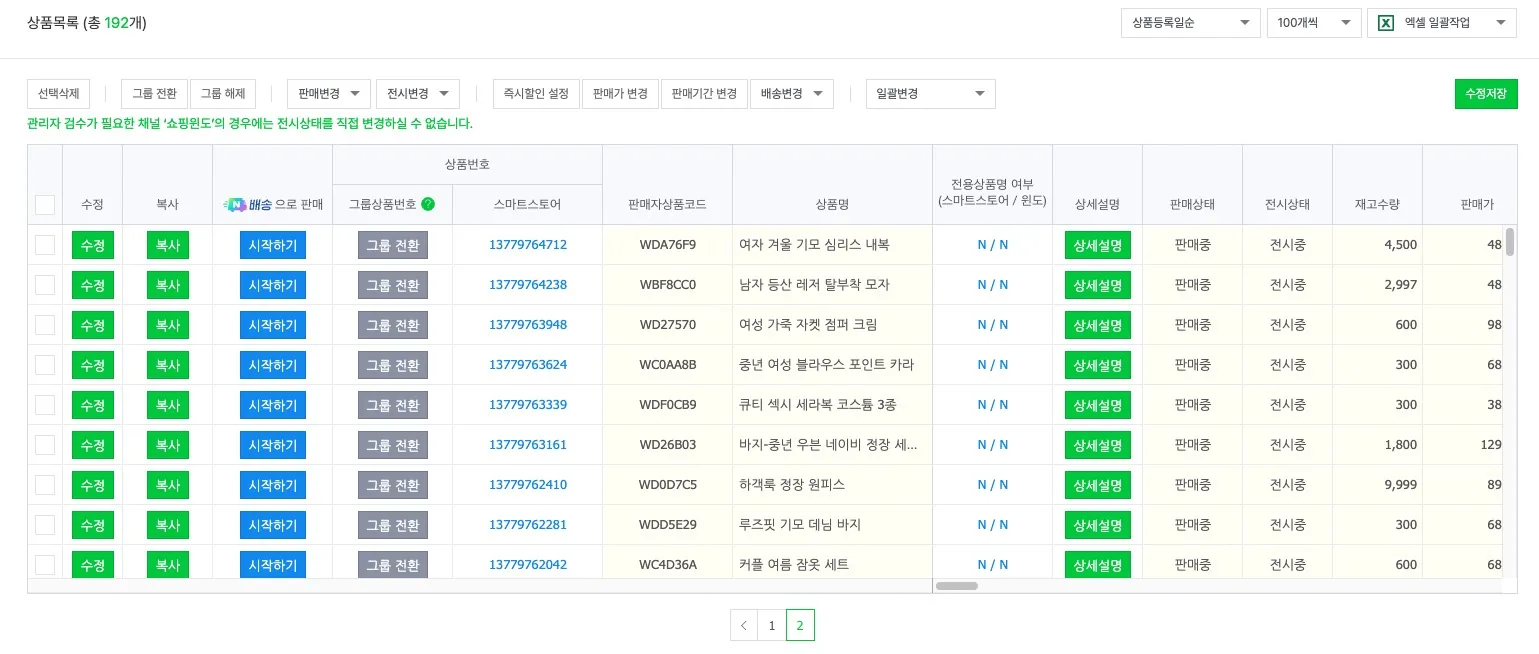Open product link 13779762410
The height and width of the screenshot is (654, 1539).
point(528,485)
